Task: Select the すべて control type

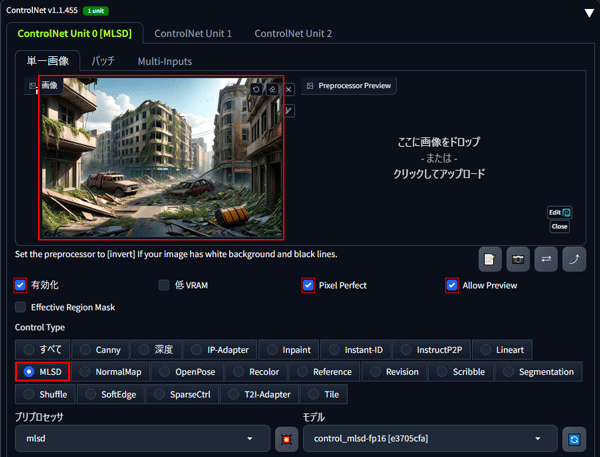Action: click(42, 349)
